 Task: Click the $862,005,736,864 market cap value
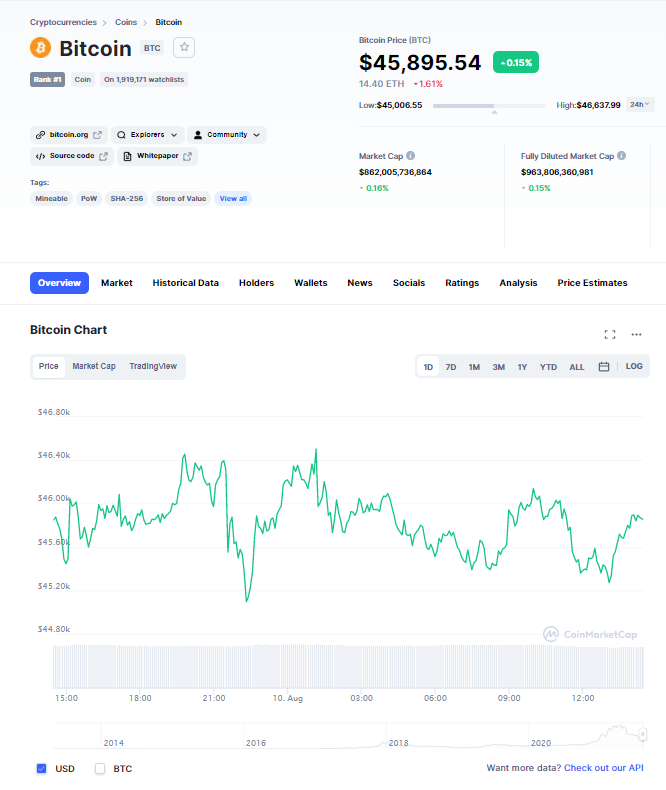click(395, 172)
